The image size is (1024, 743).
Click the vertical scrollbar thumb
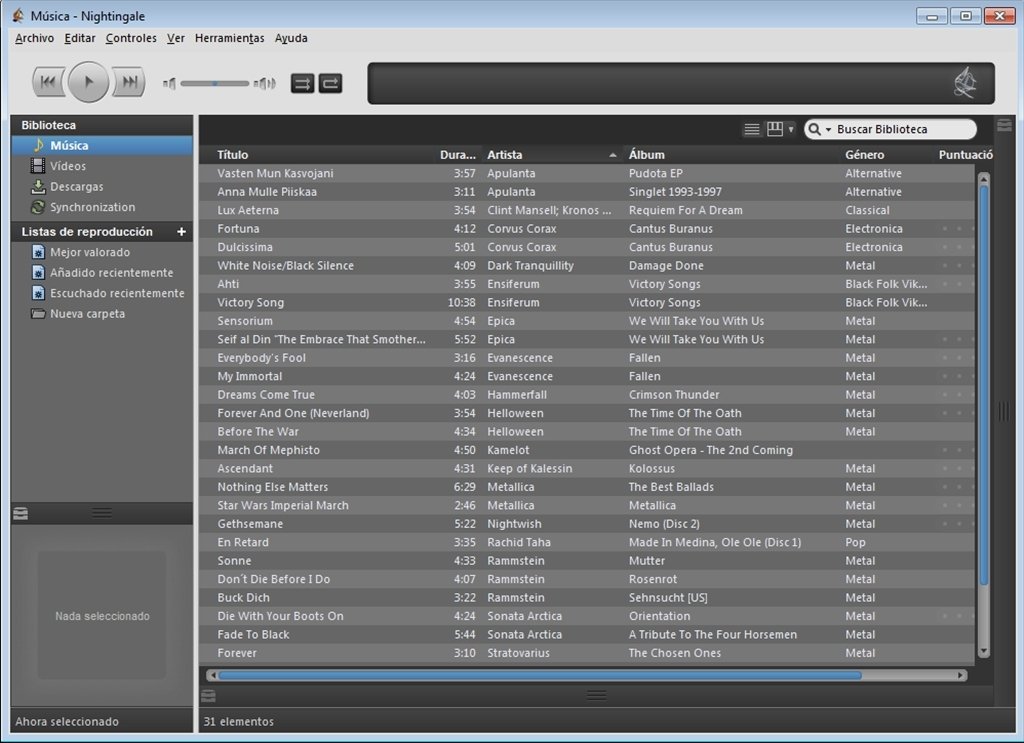tap(984, 385)
